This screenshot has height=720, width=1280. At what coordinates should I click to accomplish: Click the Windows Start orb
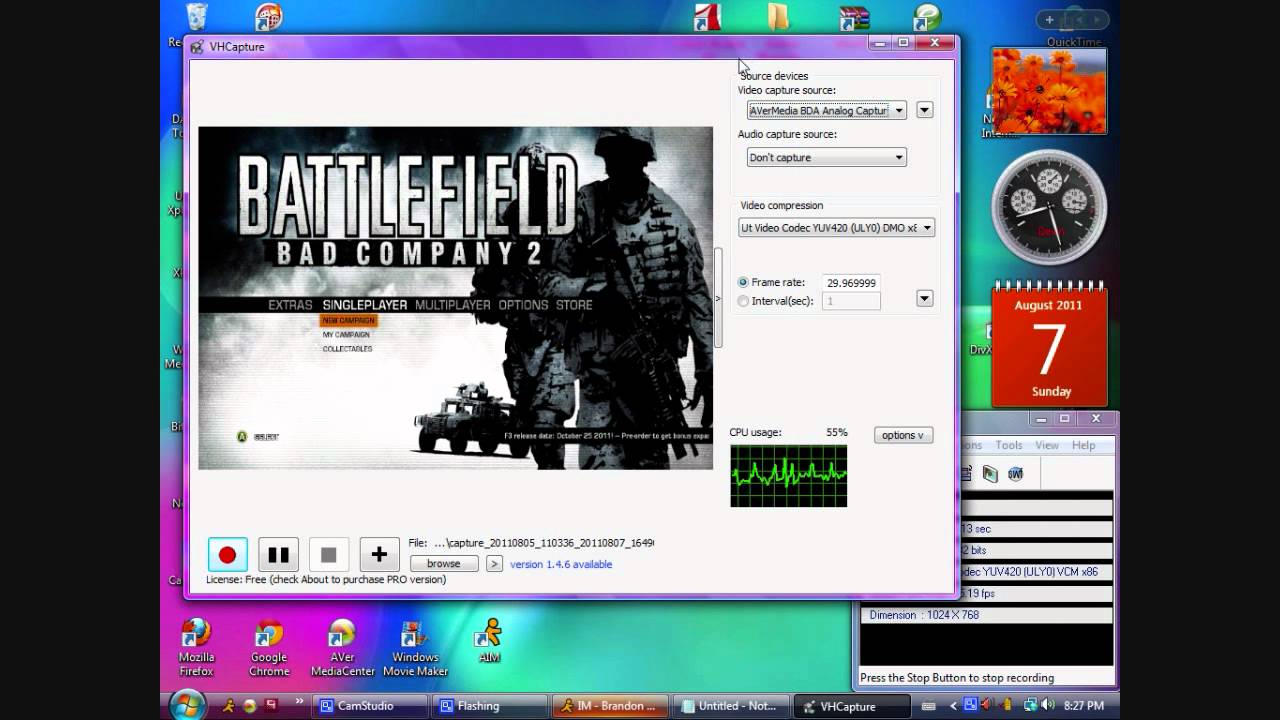click(x=187, y=705)
